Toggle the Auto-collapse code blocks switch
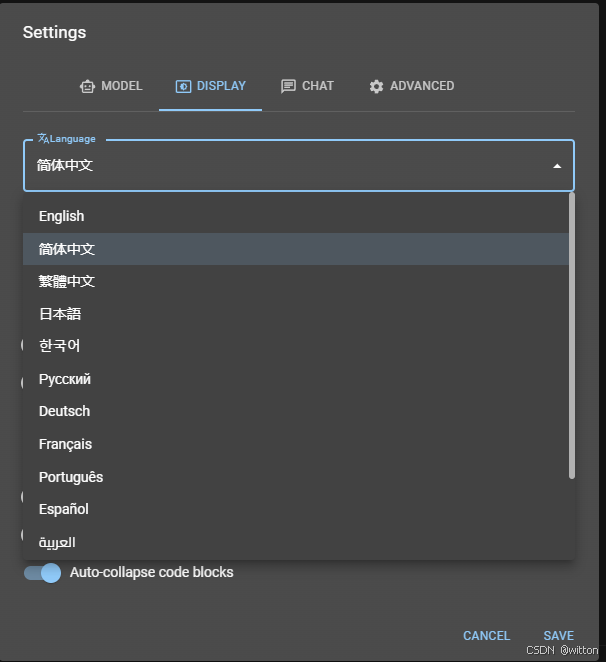This screenshot has height=662, width=606. (x=43, y=573)
